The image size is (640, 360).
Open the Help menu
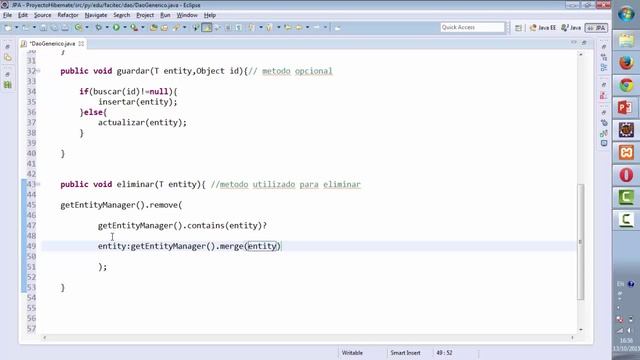209,15
